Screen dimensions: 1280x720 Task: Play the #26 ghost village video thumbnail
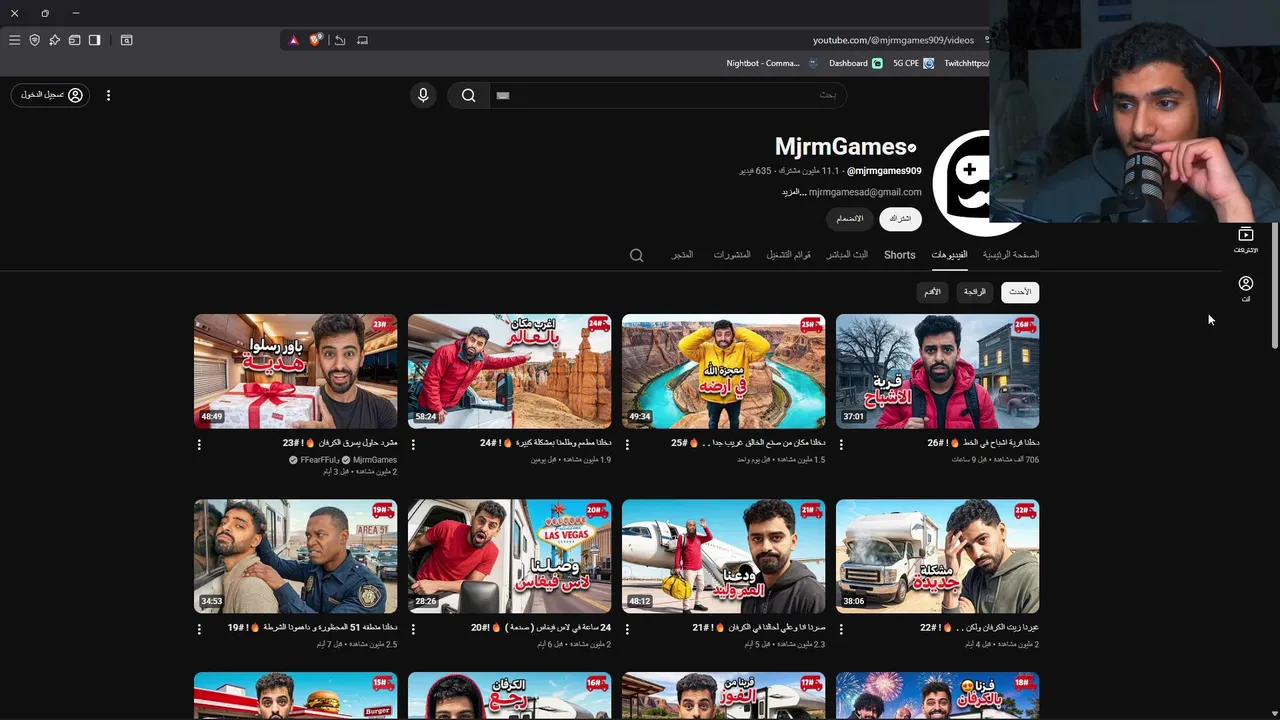937,371
